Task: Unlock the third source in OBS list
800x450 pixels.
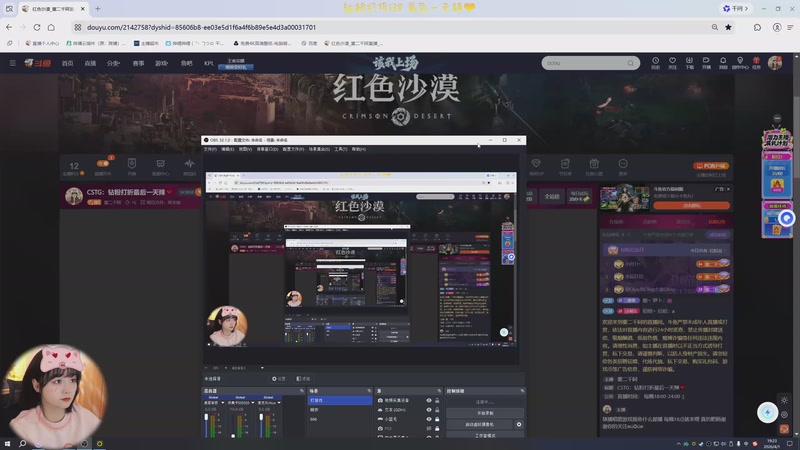Action: pyautogui.click(x=437, y=419)
